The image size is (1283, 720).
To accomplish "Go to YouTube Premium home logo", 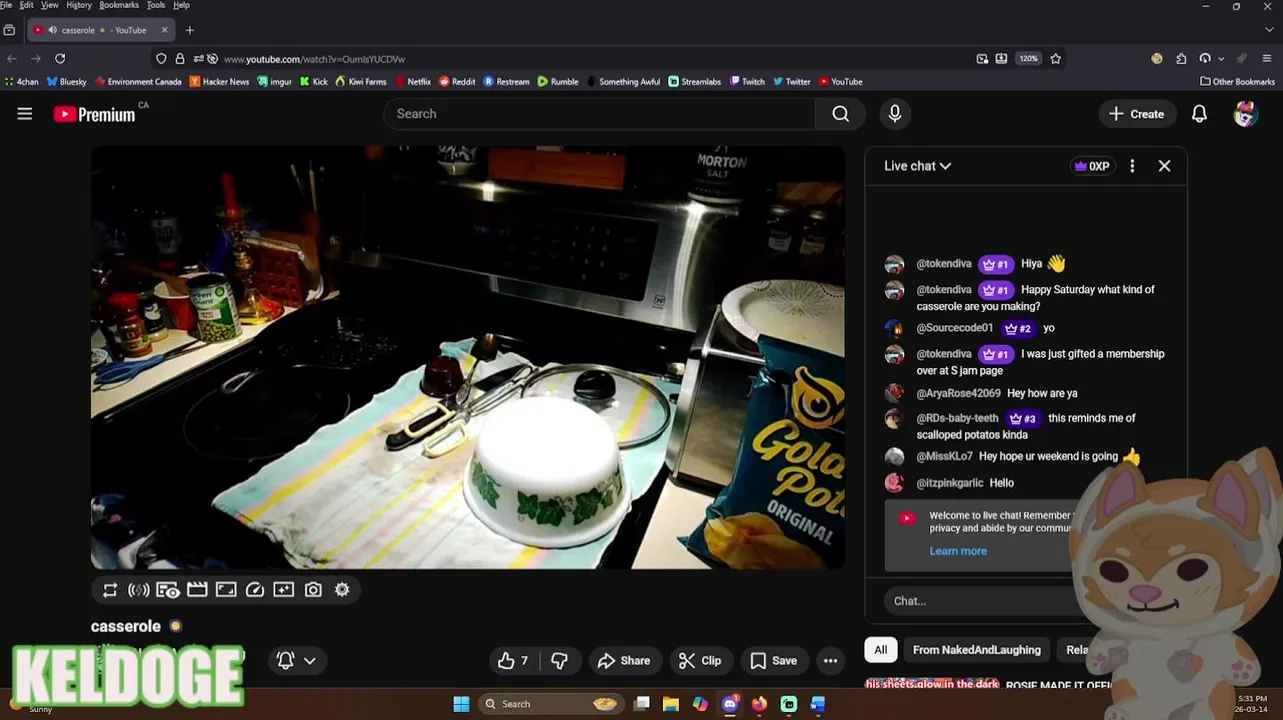I will coord(94,114).
